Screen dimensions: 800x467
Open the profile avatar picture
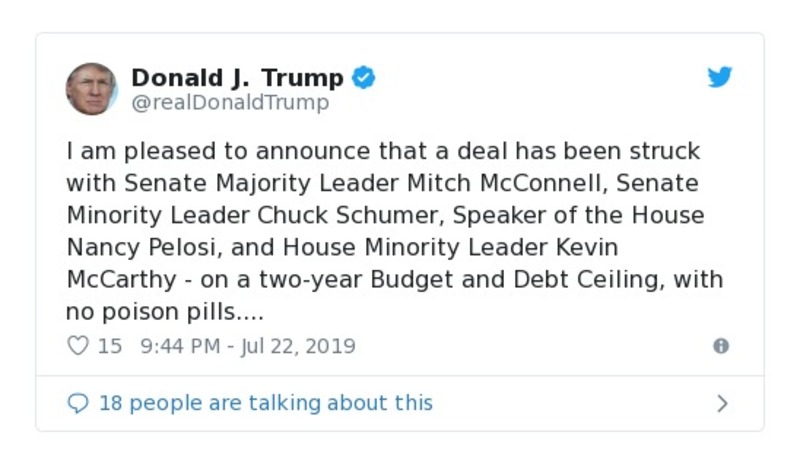[91, 89]
